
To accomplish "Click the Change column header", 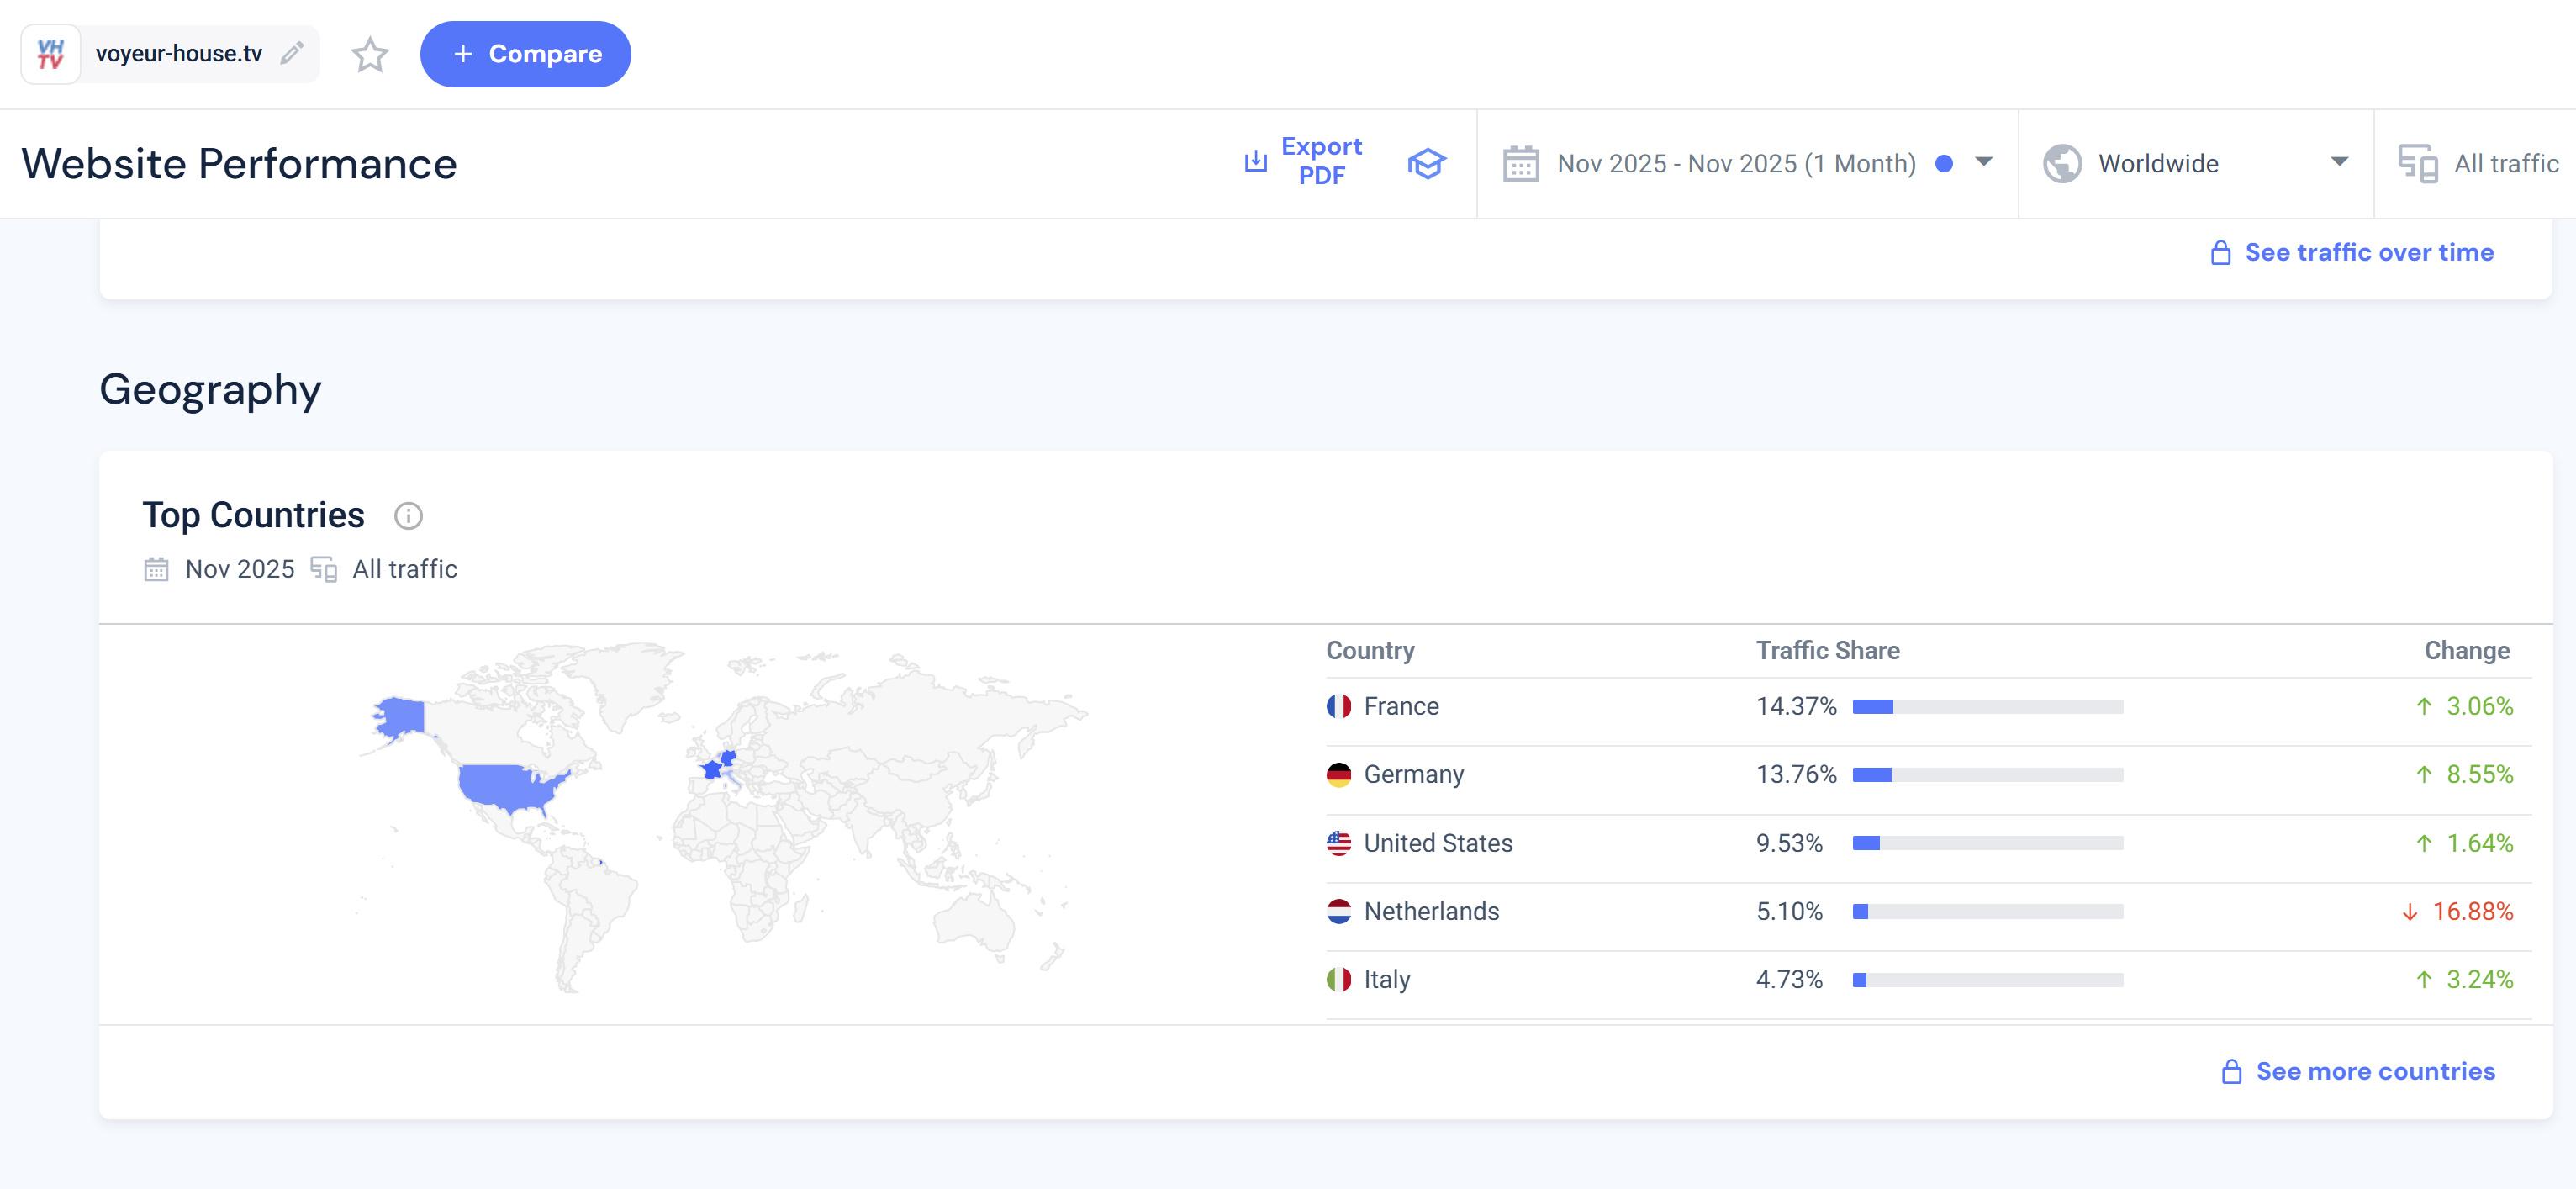I will [2465, 651].
